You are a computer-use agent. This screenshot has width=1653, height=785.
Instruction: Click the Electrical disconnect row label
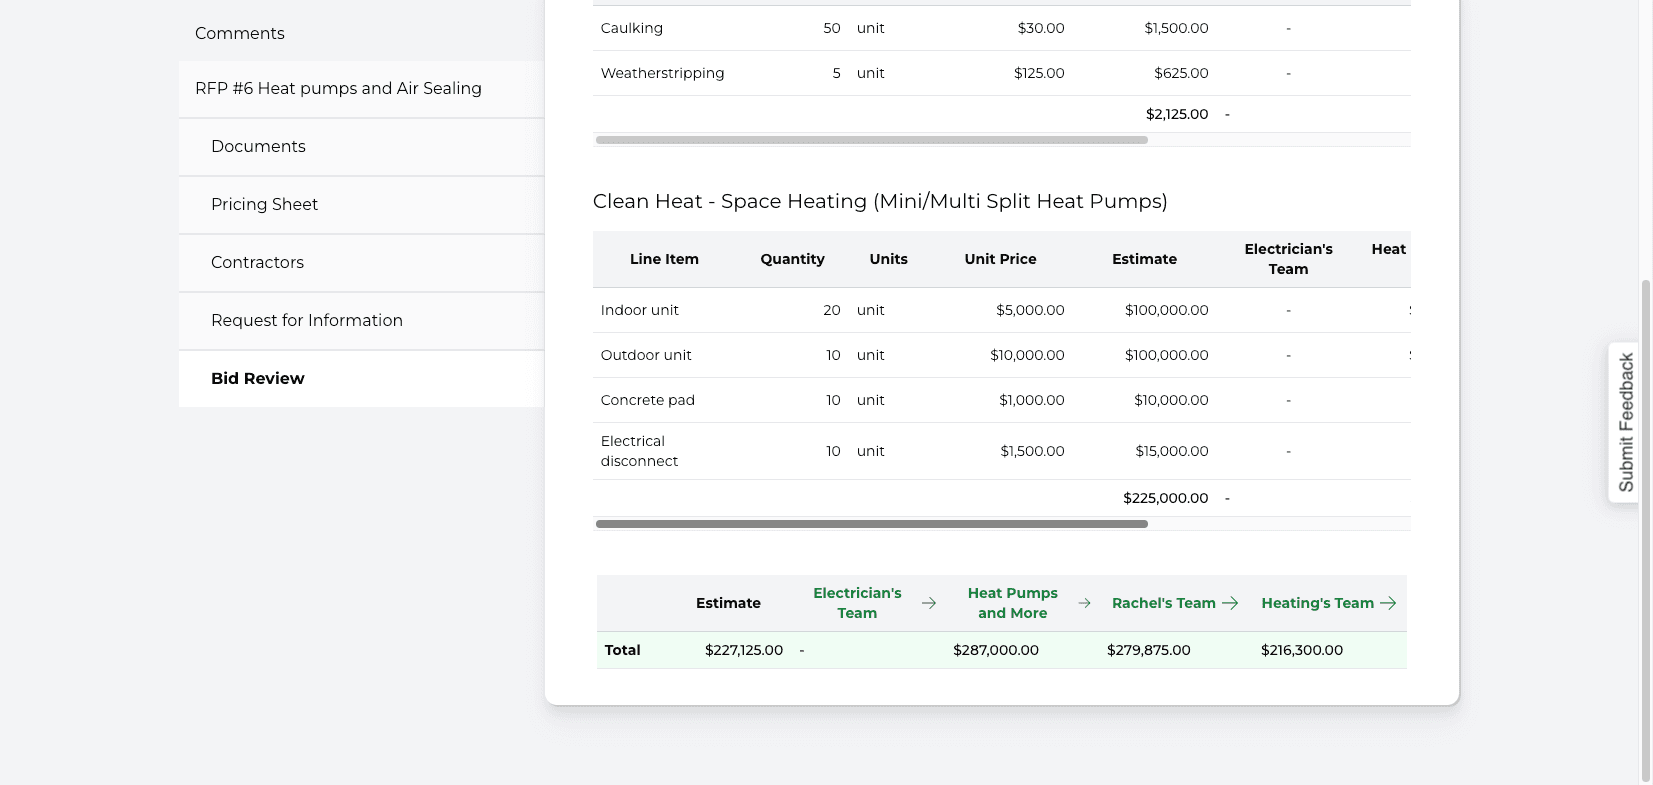coord(639,451)
